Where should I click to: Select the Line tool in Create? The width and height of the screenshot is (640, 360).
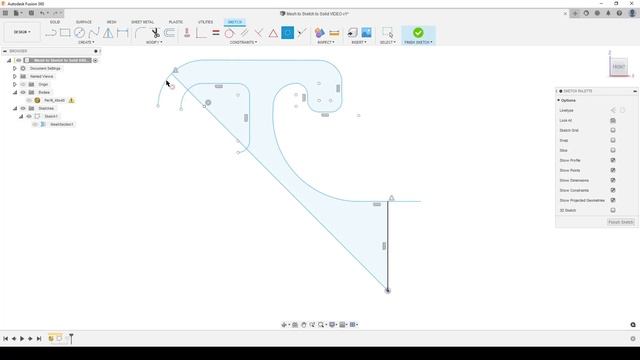(x=51, y=33)
